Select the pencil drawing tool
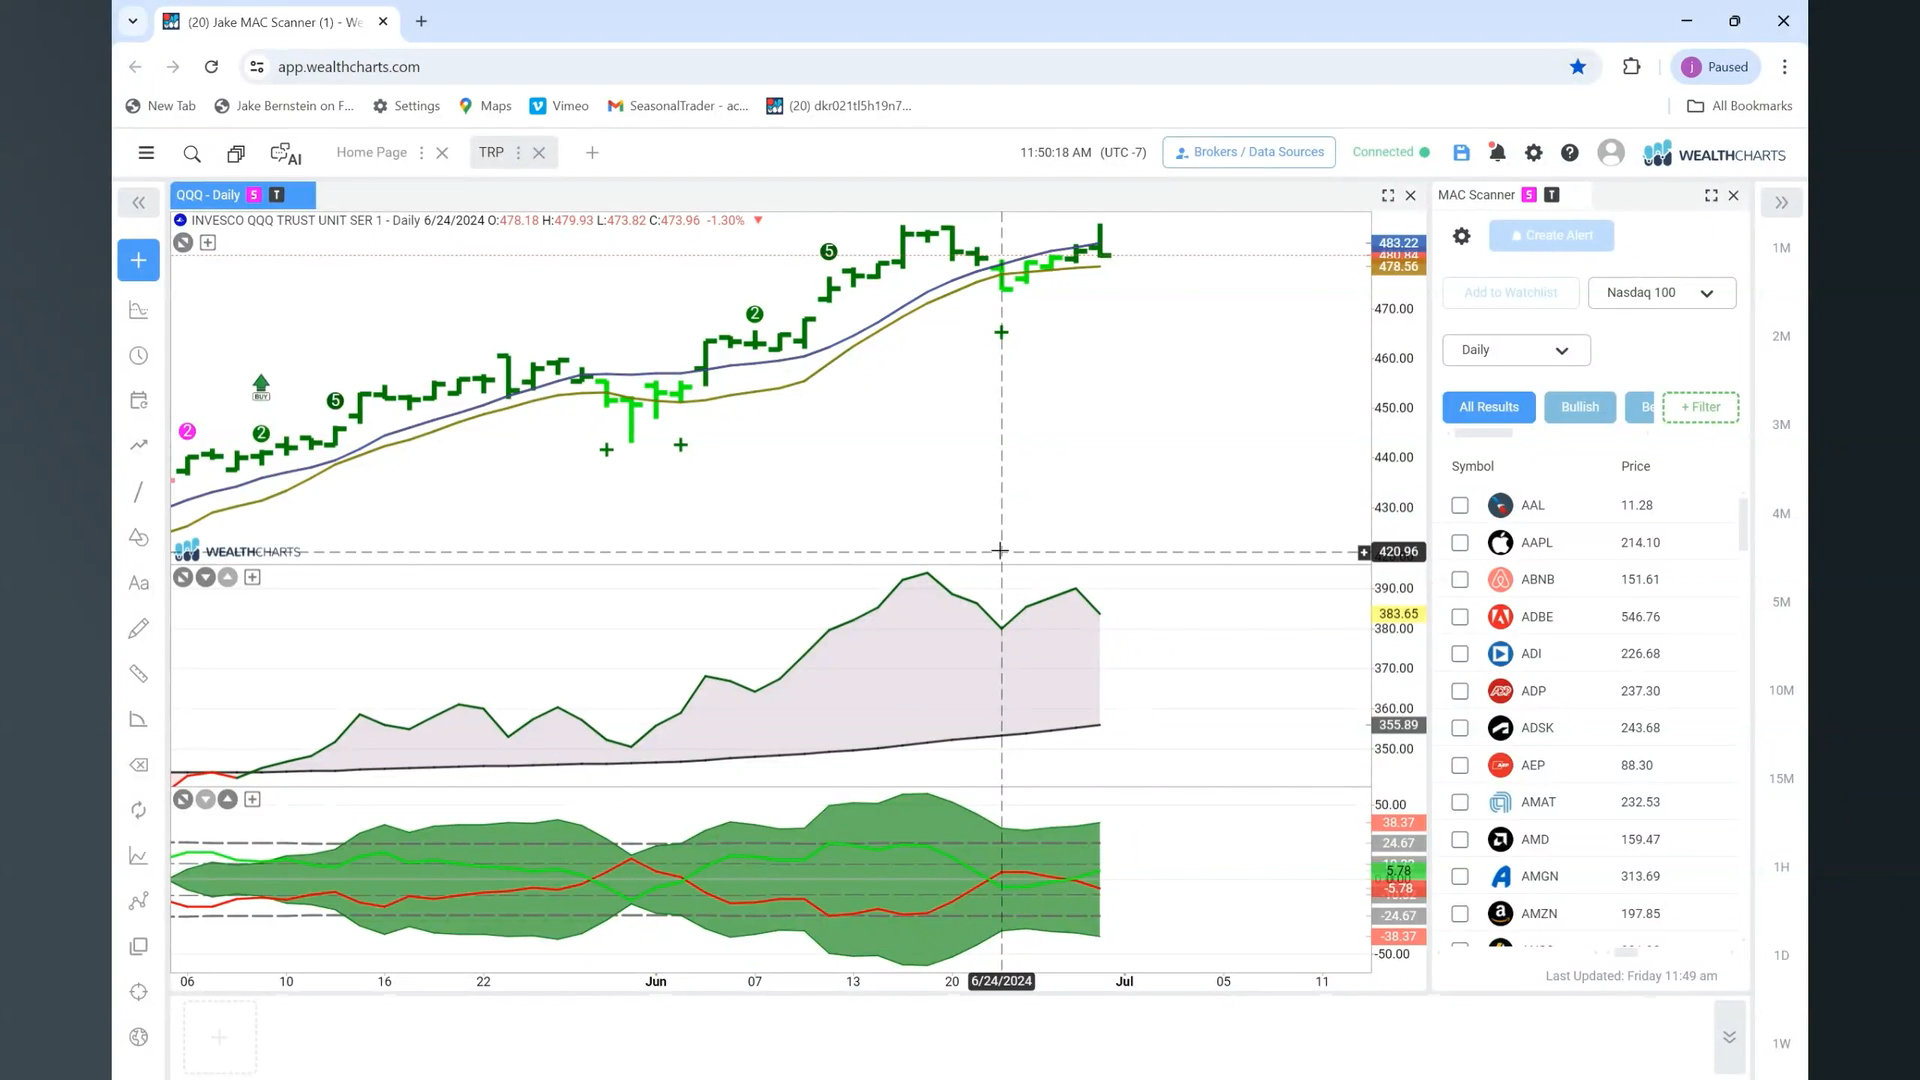This screenshot has width=1920, height=1080. point(139,628)
